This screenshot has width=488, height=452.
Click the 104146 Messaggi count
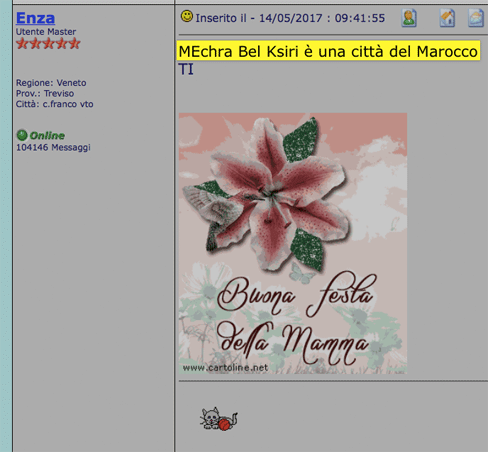pos(53,147)
